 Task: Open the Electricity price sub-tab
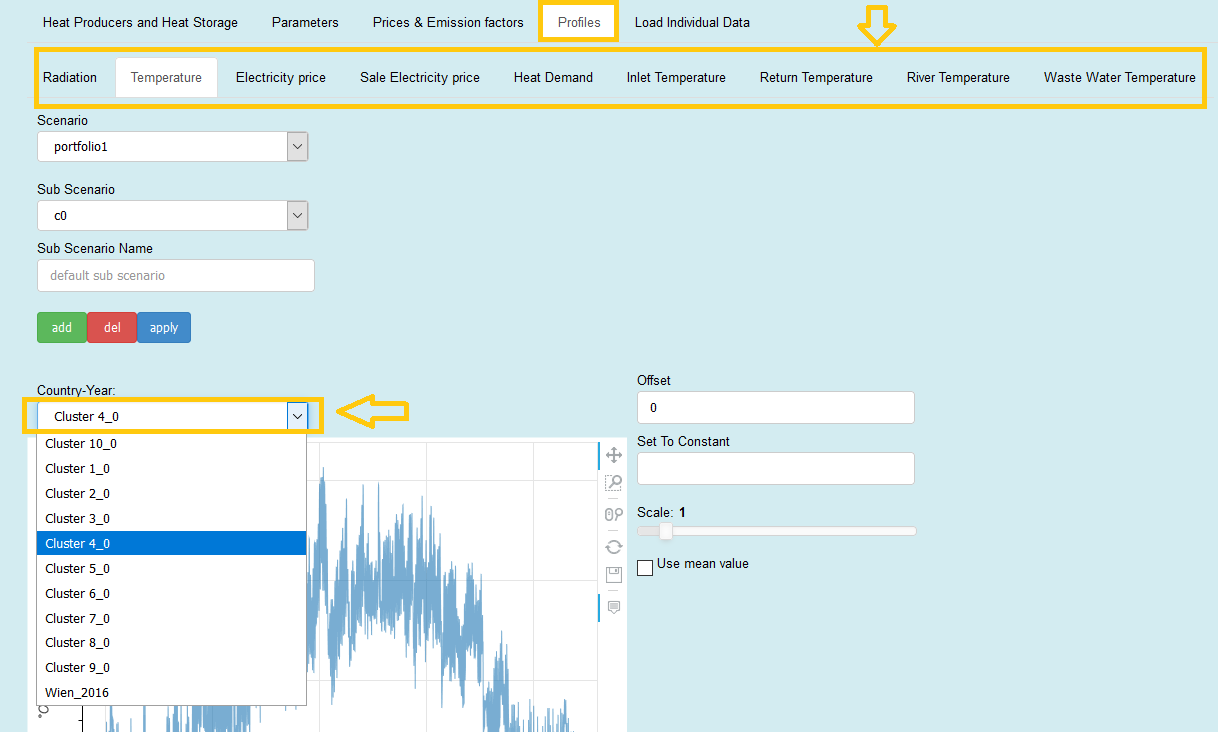(x=281, y=77)
